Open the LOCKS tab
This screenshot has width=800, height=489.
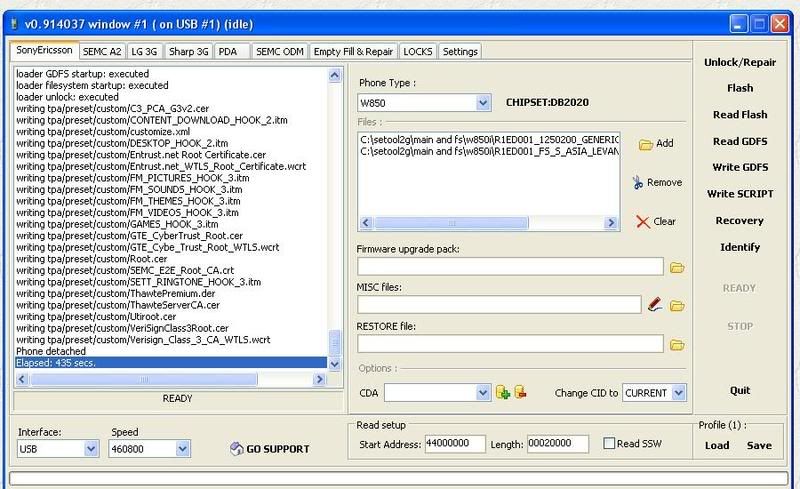click(x=418, y=52)
